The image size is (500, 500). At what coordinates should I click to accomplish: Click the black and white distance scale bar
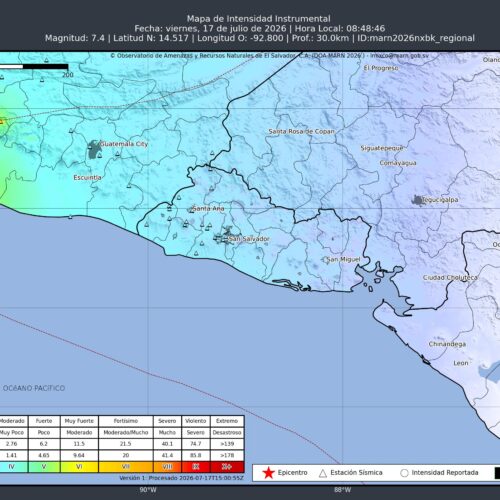click(x=34, y=67)
